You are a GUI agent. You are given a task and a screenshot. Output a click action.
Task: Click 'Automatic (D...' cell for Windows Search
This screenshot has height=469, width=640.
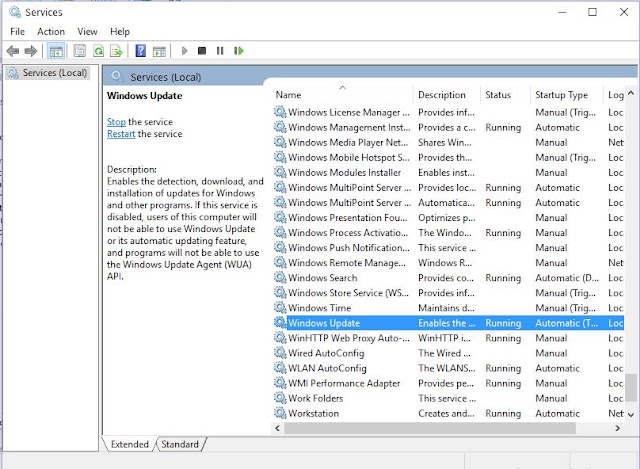click(x=567, y=278)
